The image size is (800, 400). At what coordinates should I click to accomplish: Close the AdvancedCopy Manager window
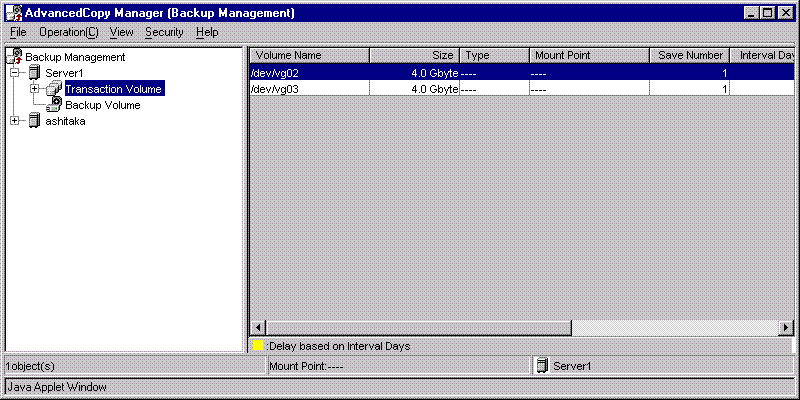tap(785, 13)
